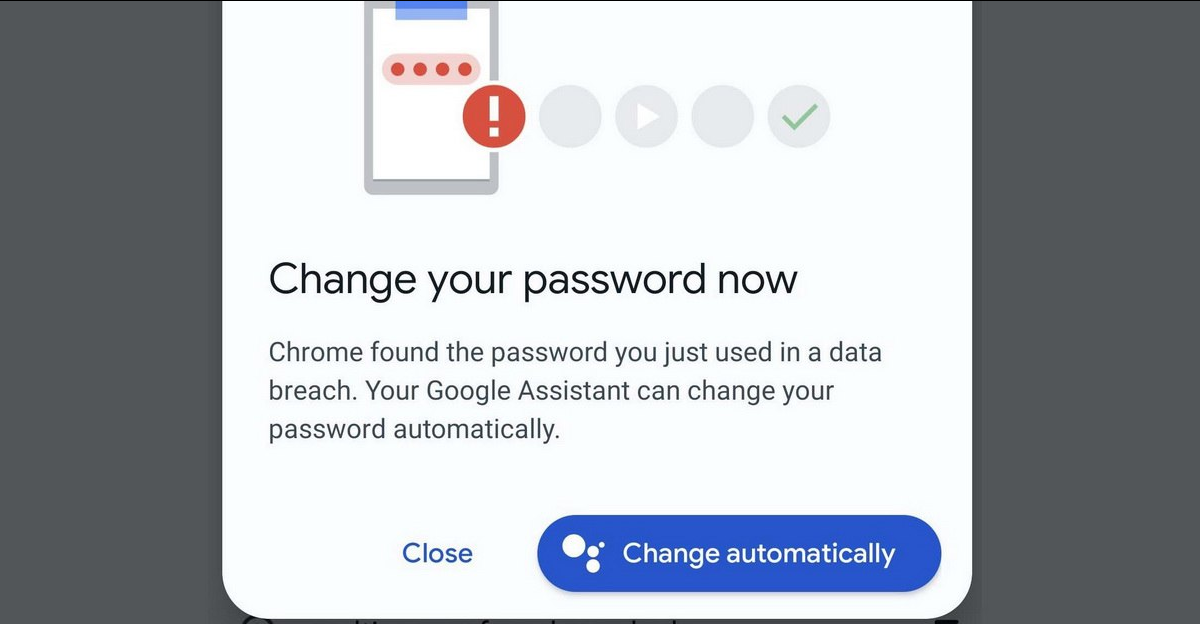This screenshot has height=624, width=1200.
Task: Click the phone illustration's white screen body
Action: click(420, 140)
